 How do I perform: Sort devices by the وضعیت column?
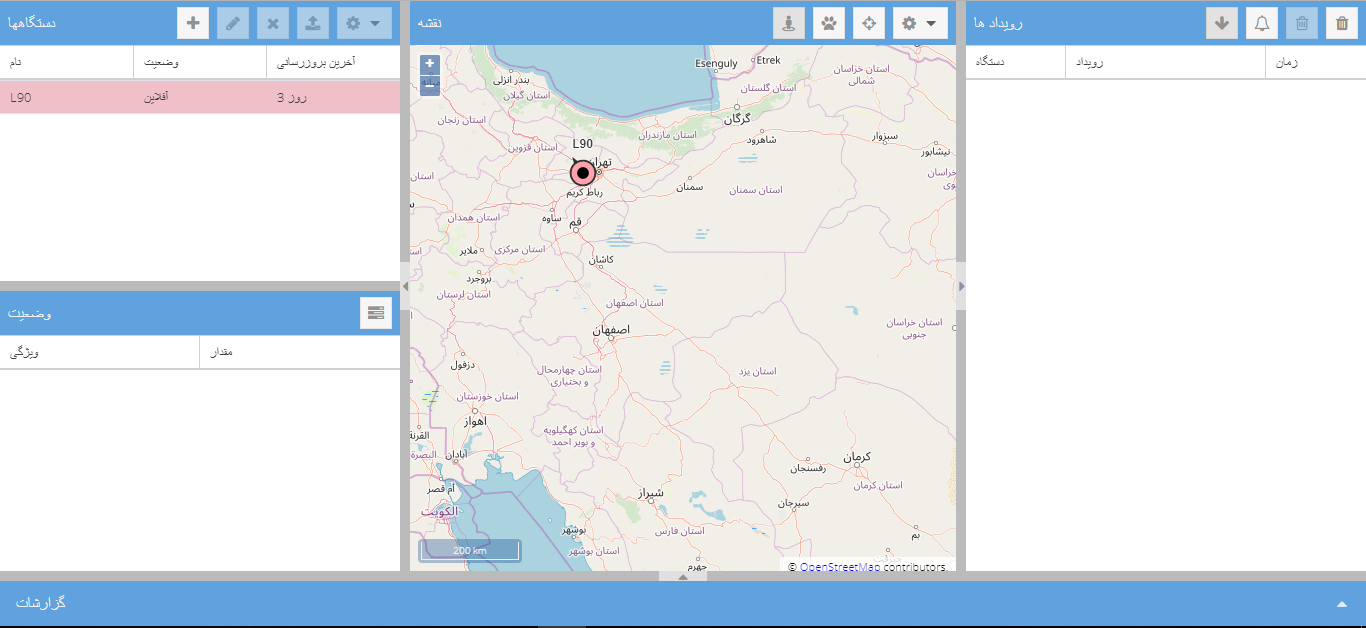(x=200, y=62)
